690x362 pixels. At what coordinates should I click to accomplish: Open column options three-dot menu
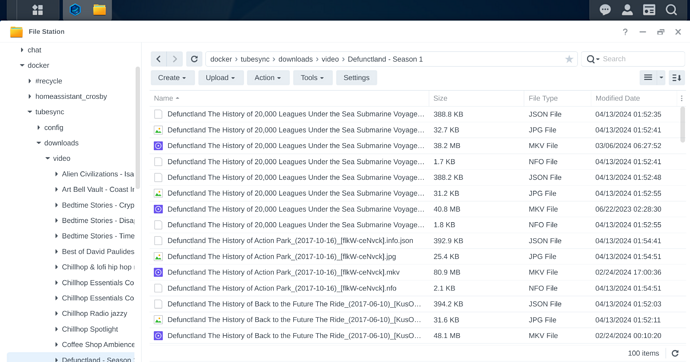682,99
